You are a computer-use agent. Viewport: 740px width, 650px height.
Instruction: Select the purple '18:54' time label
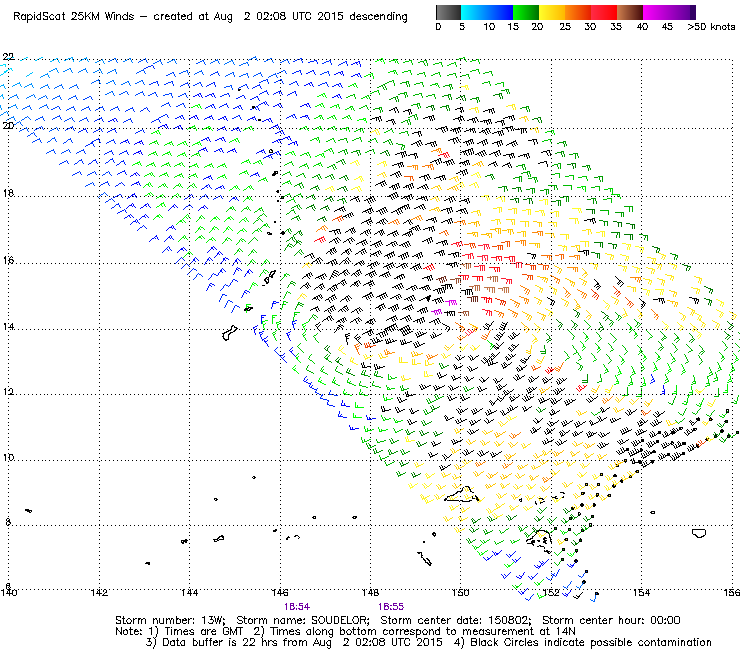pyautogui.click(x=297, y=607)
